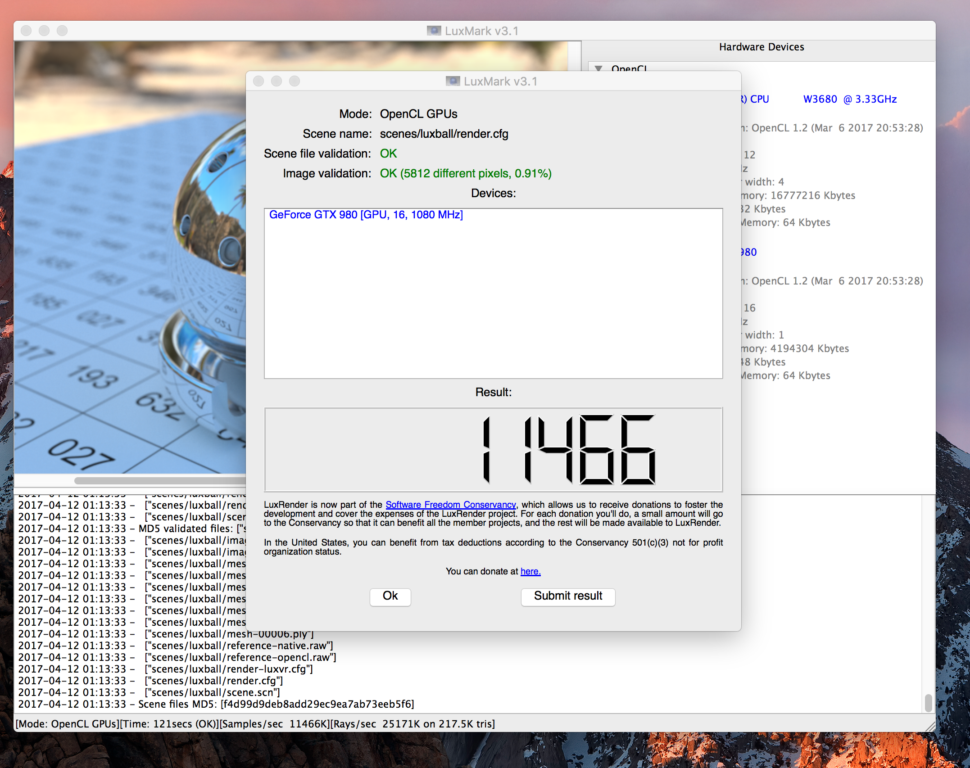Close the main LuxMark window
The width and height of the screenshot is (970, 768).
point(26,30)
